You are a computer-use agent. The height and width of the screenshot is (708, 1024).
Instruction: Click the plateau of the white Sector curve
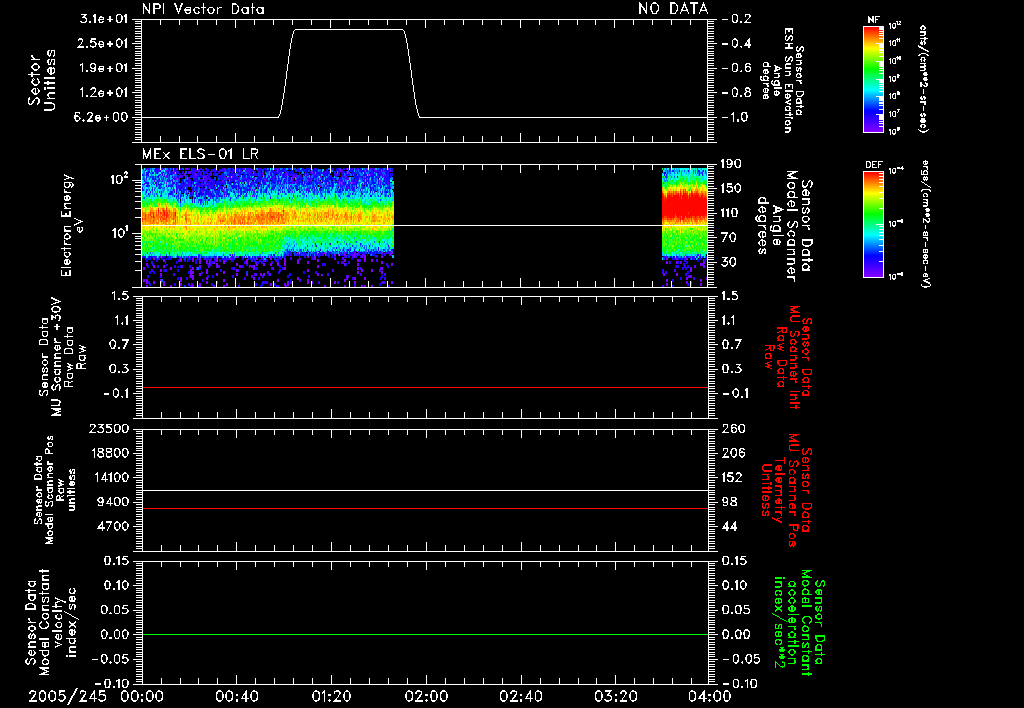pos(349,29)
